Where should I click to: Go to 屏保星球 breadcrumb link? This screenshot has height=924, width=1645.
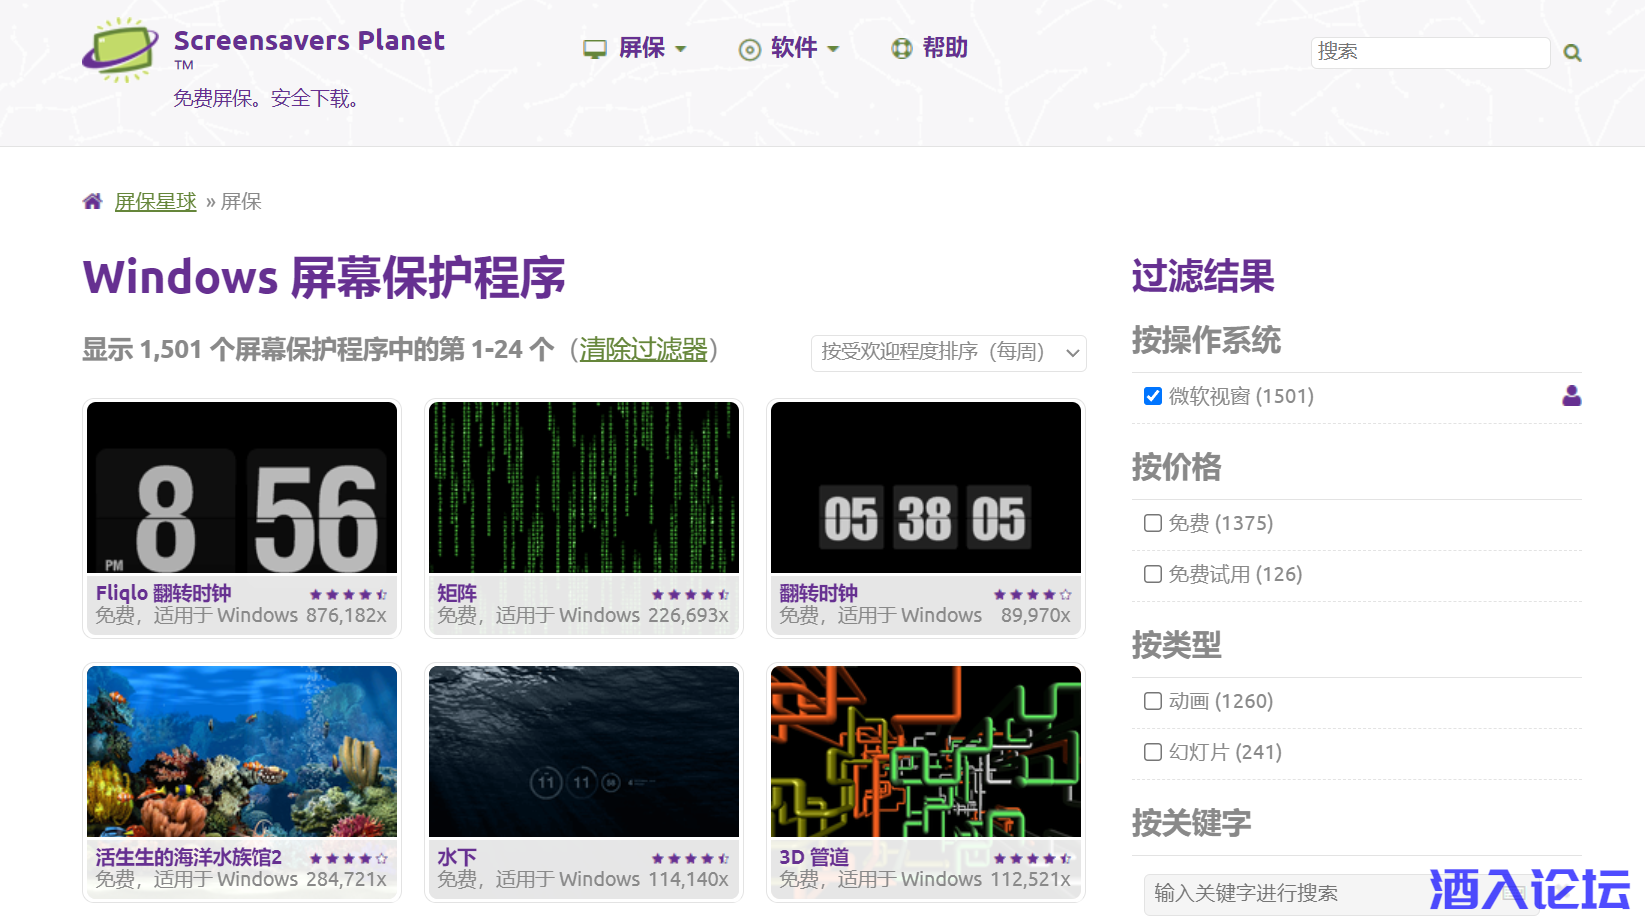point(155,202)
